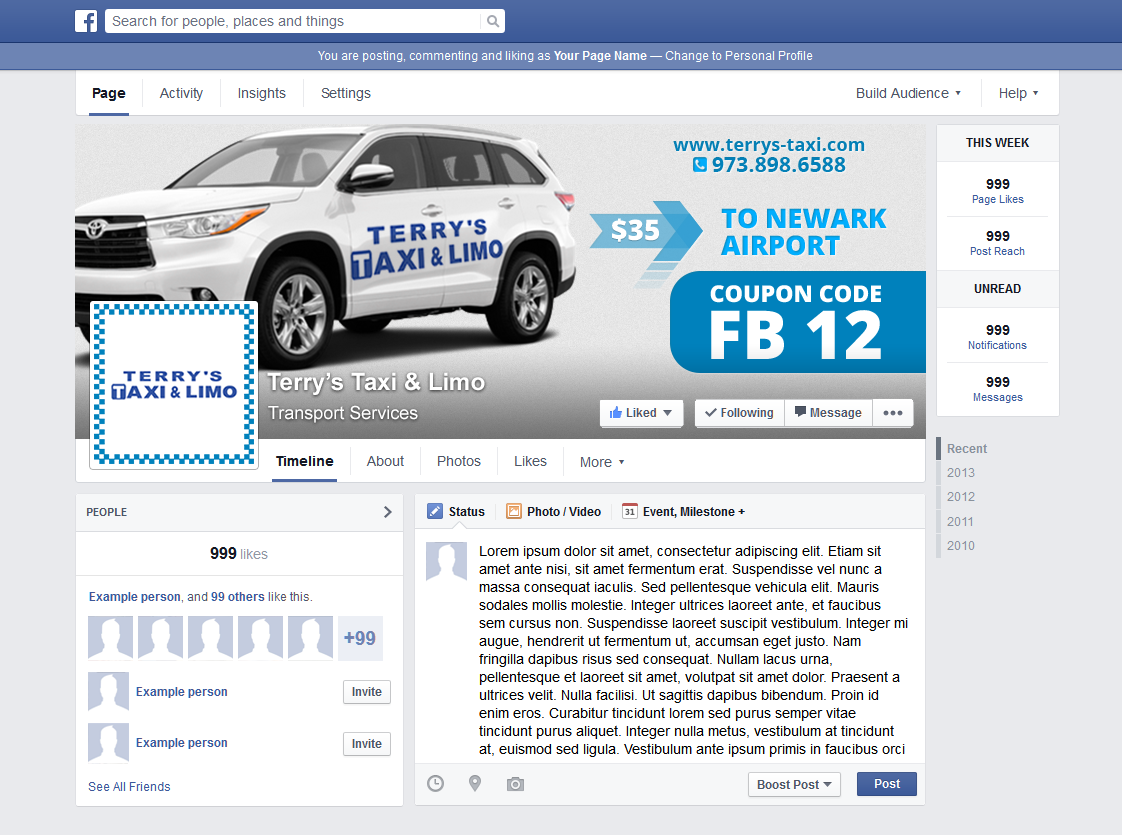
Task: Expand the Boost Post dropdown
Action: coord(794,784)
